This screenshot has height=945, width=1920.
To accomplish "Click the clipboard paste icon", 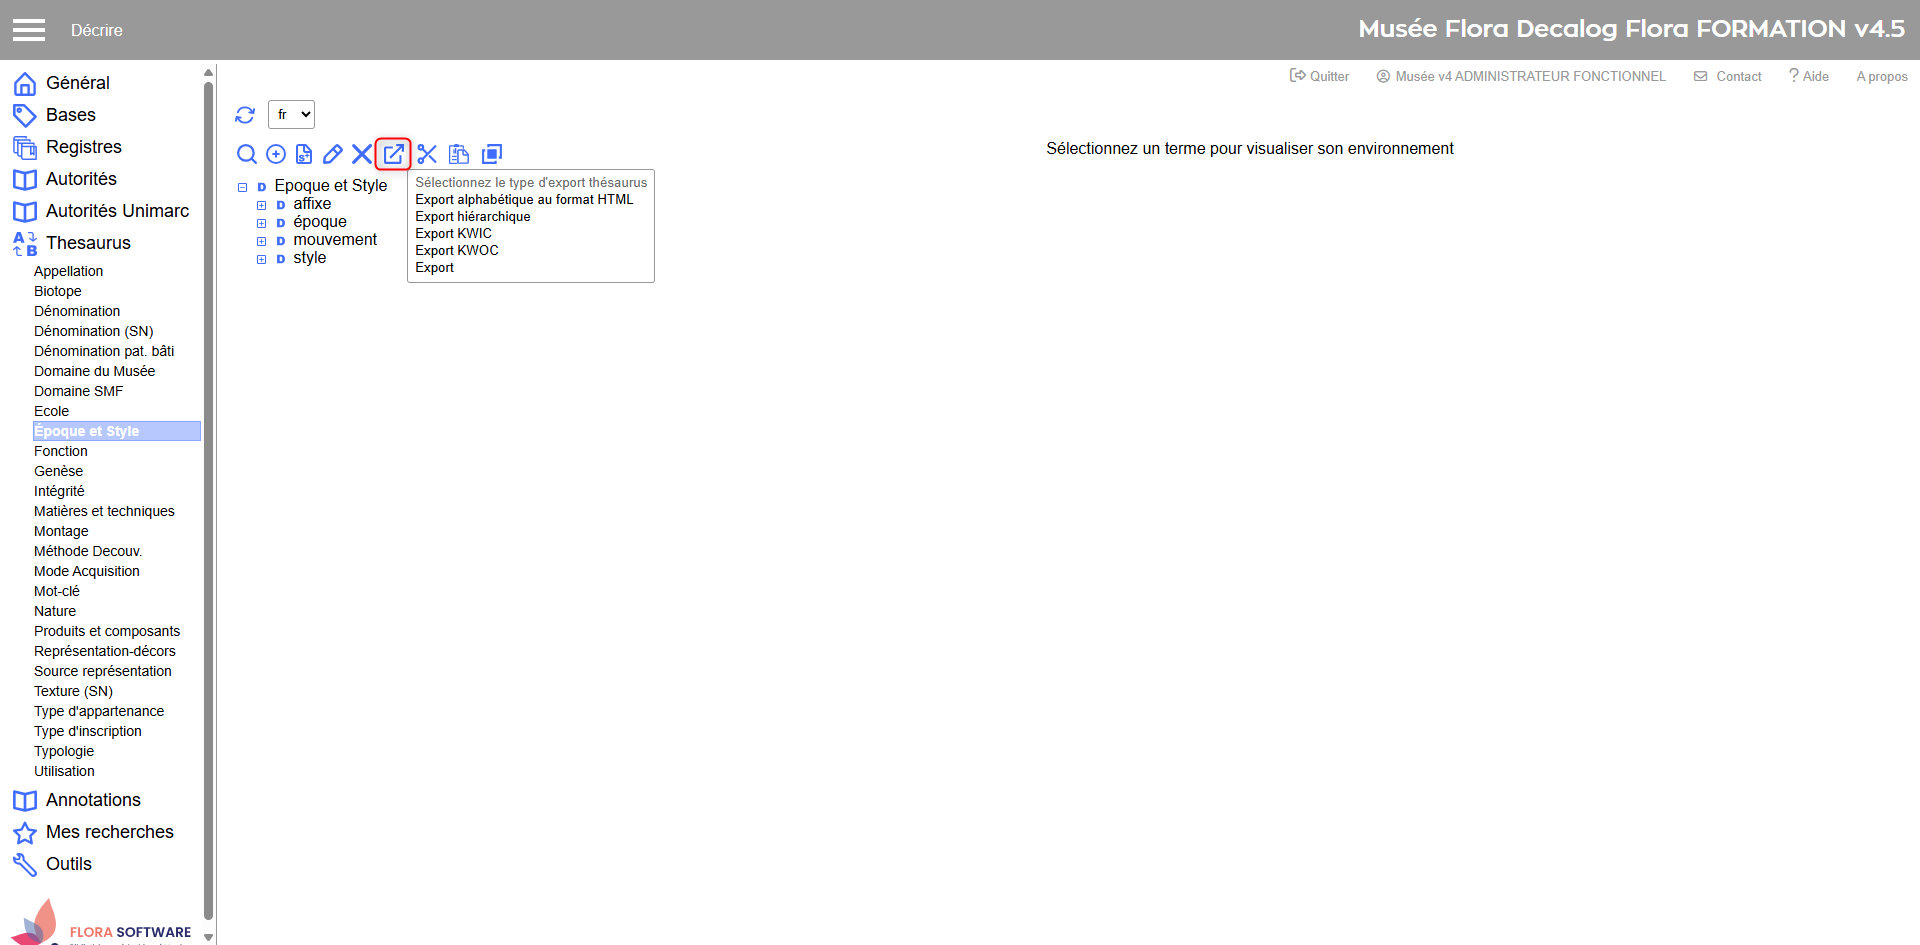I will click(459, 154).
